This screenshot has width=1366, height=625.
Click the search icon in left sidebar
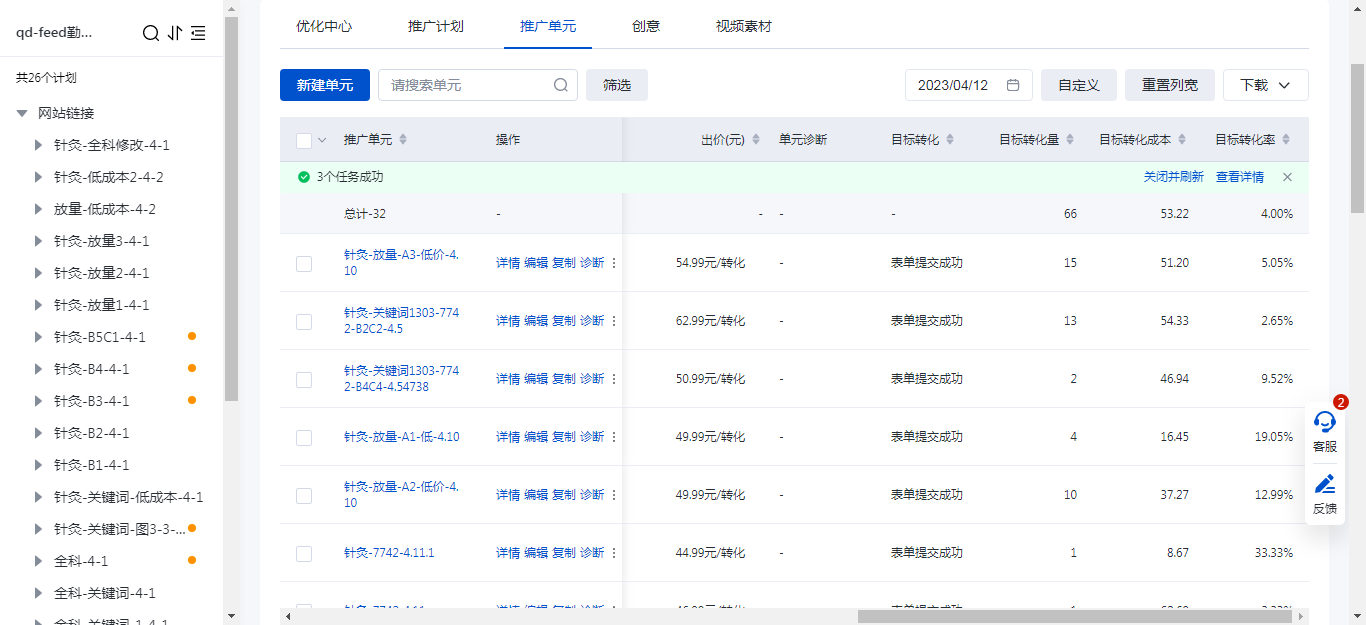(x=151, y=33)
